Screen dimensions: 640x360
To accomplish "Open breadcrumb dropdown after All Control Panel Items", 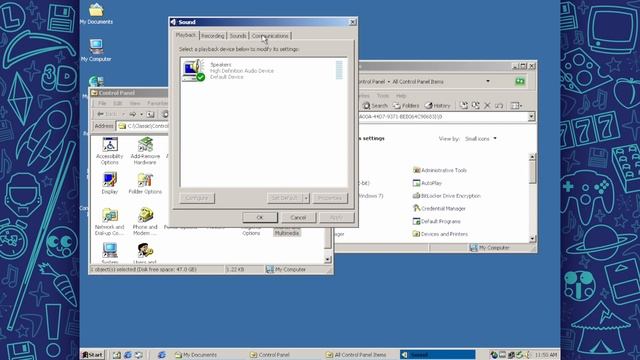I will point(488,82).
